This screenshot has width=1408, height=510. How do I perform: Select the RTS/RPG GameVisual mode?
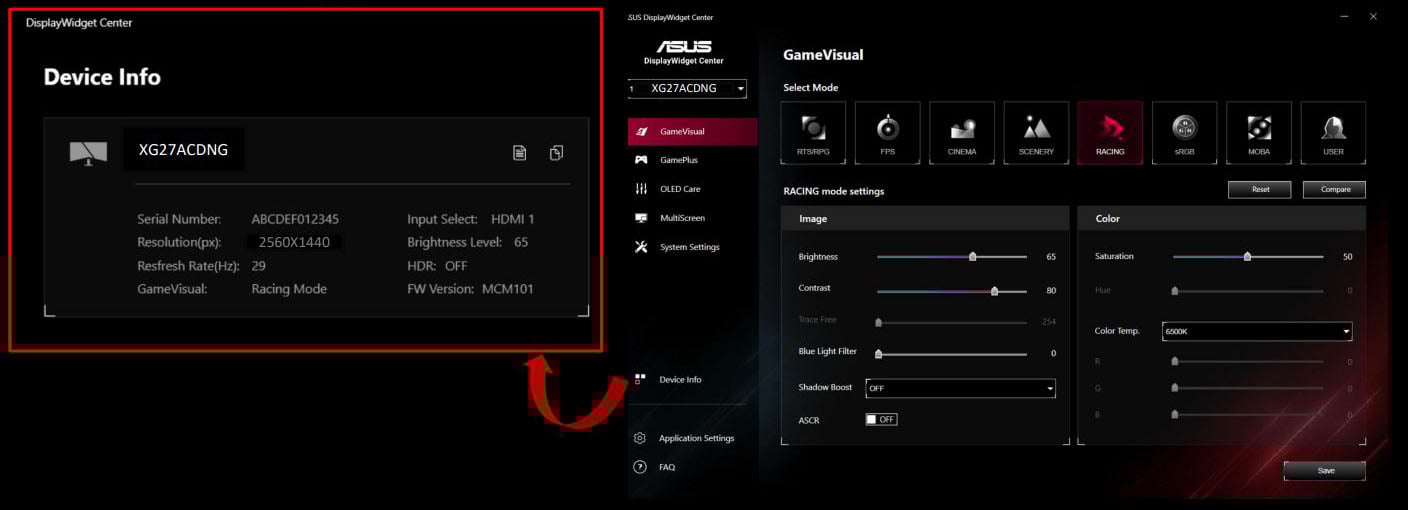coord(813,133)
